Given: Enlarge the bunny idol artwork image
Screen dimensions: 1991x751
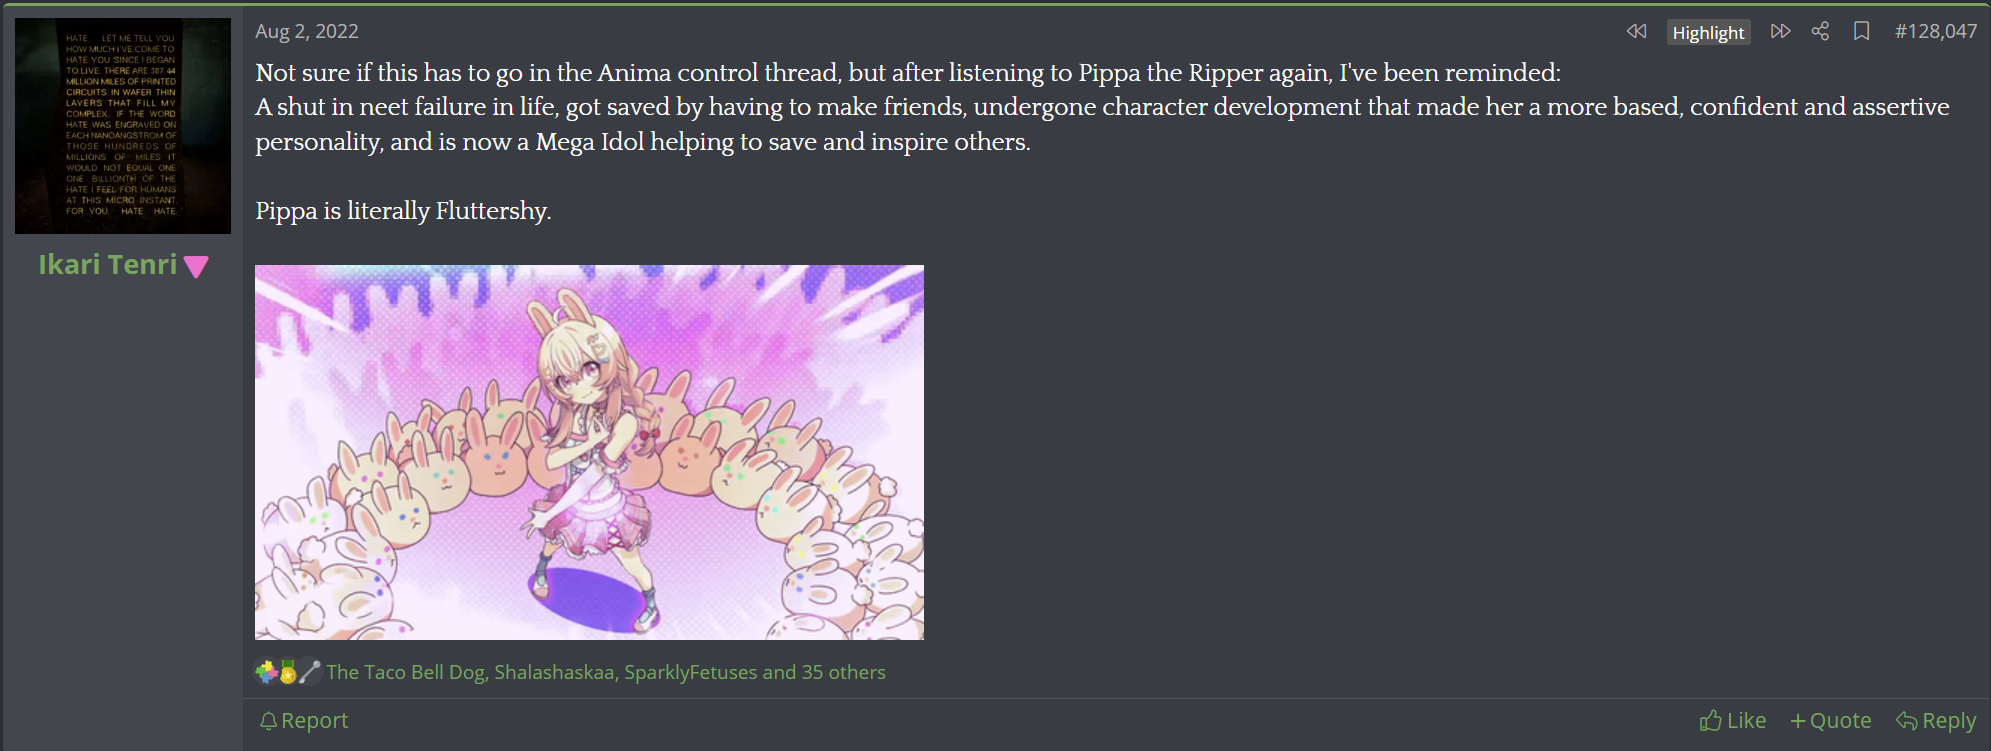Looking at the screenshot, I should tap(589, 452).
